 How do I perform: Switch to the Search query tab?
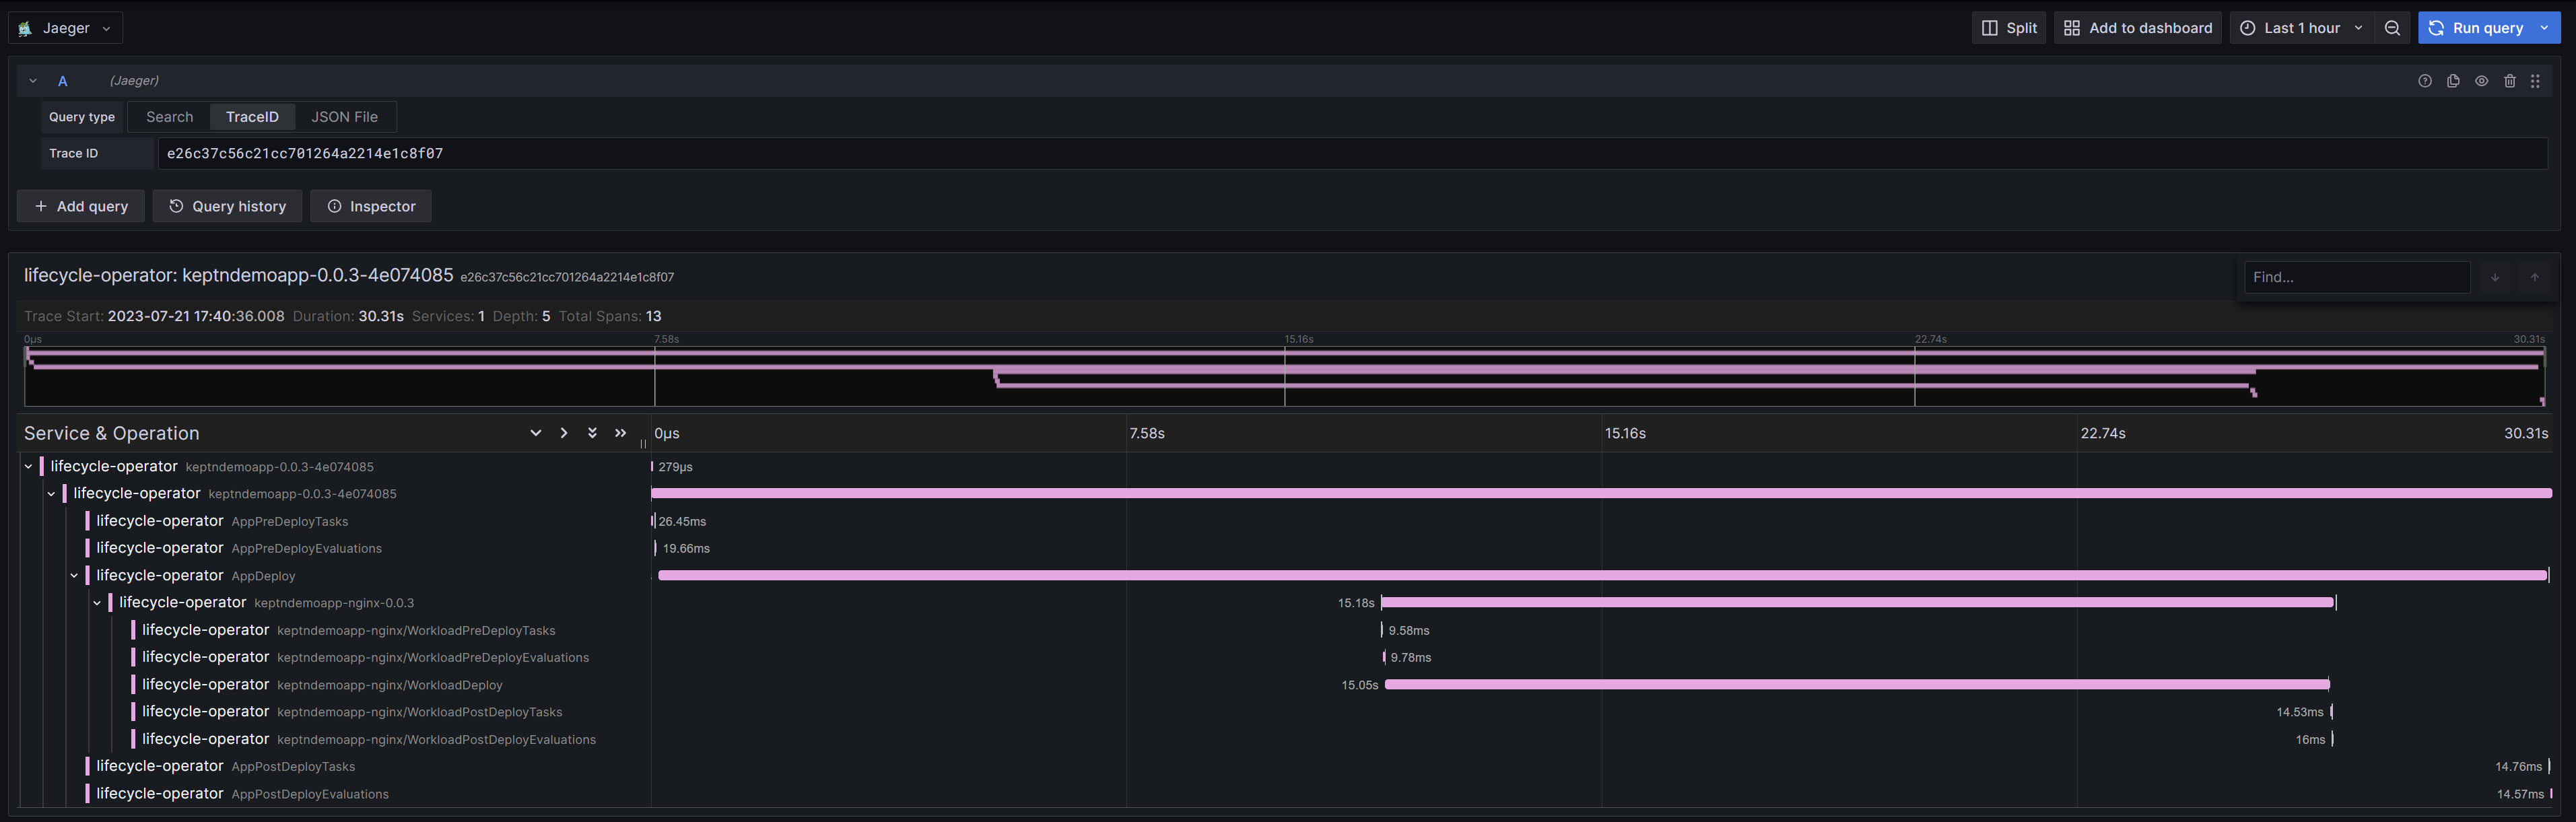click(169, 116)
